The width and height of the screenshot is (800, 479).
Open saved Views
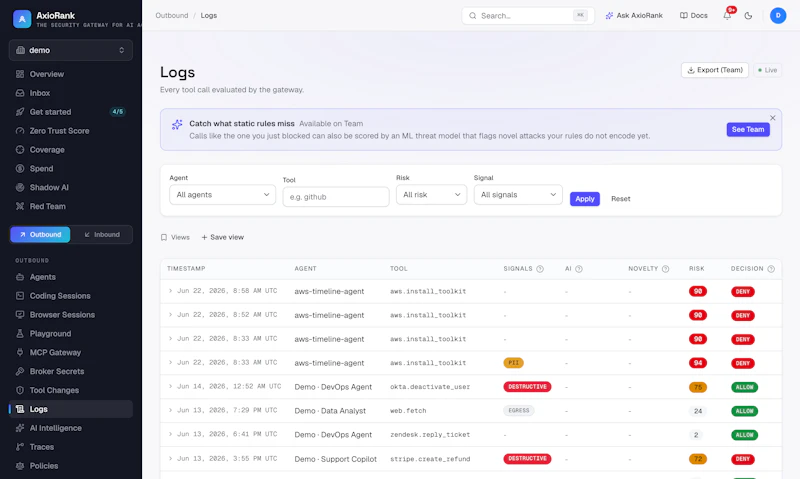coord(175,237)
